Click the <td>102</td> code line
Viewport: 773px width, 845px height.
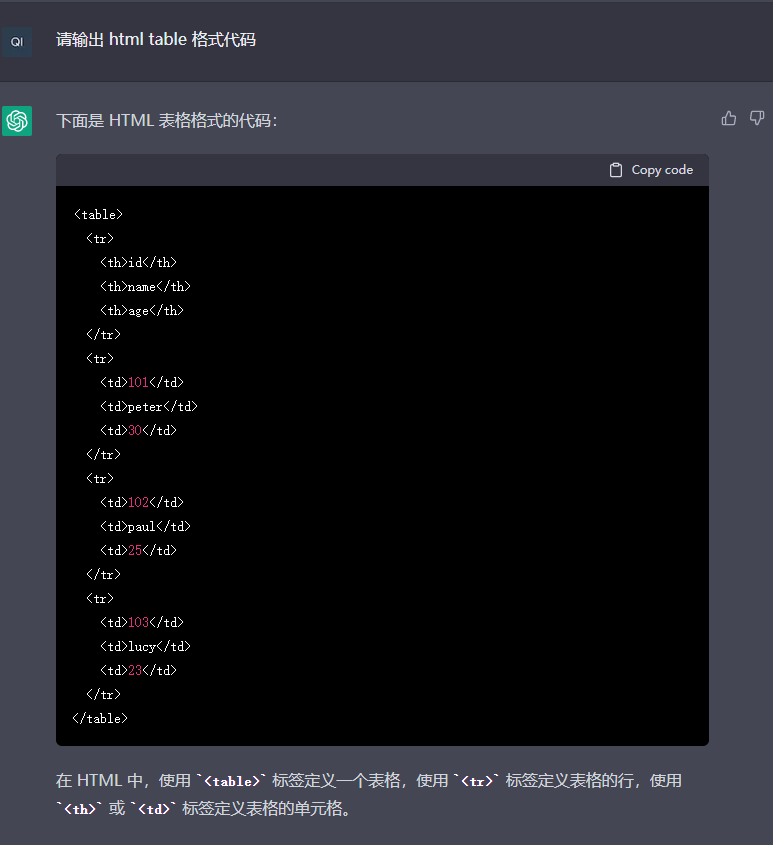coord(142,502)
